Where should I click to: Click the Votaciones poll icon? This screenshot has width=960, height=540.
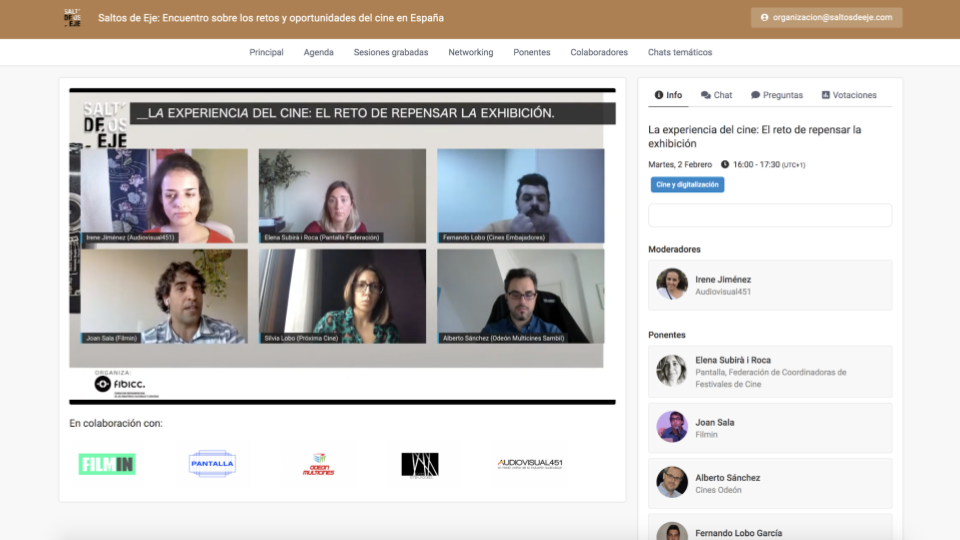[825, 95]
